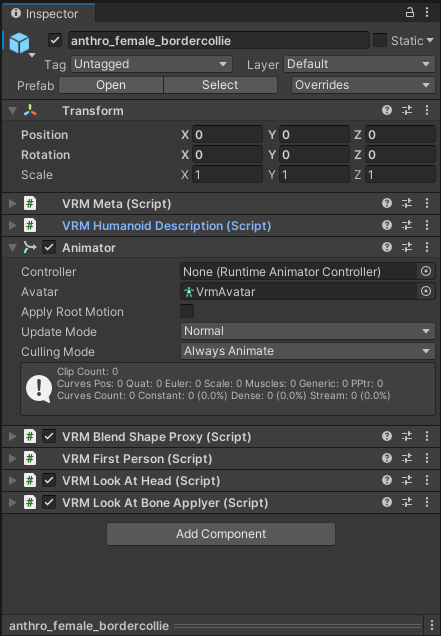Click the prefab Open button
441x636 pixels.
click(111, 85)
